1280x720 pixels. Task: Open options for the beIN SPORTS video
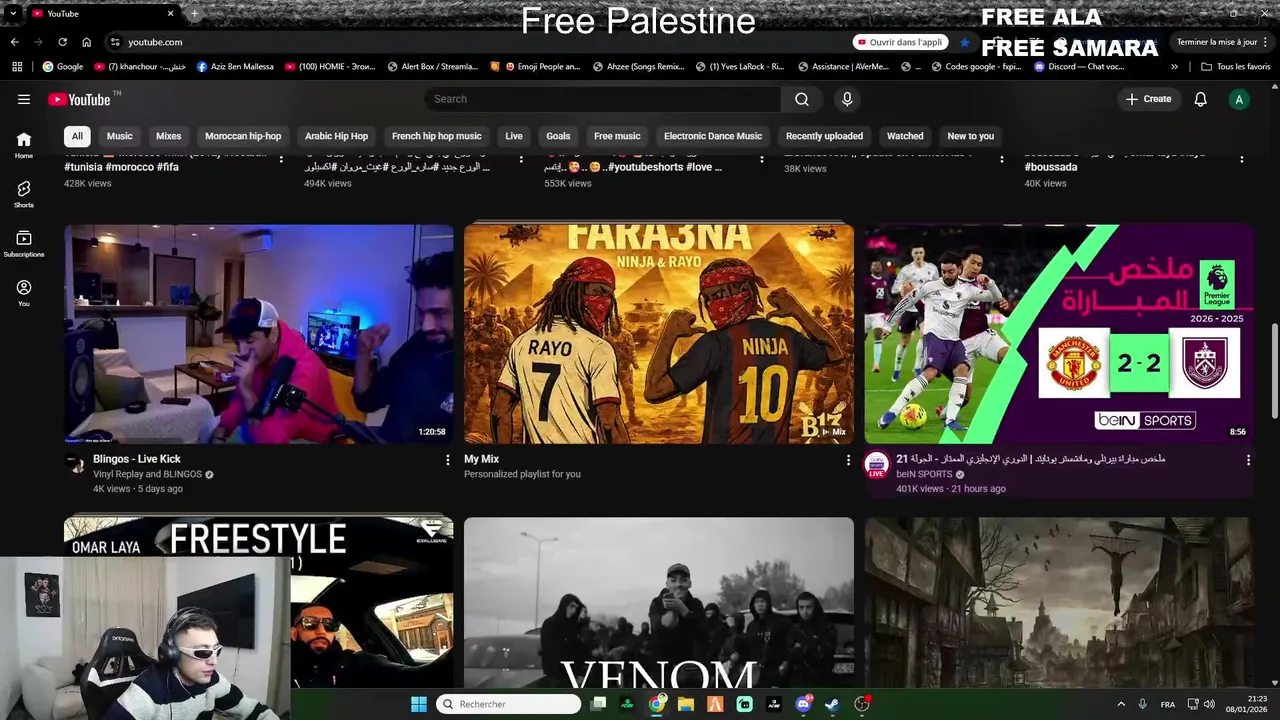pyautogui.click(x=1248, y=459)
